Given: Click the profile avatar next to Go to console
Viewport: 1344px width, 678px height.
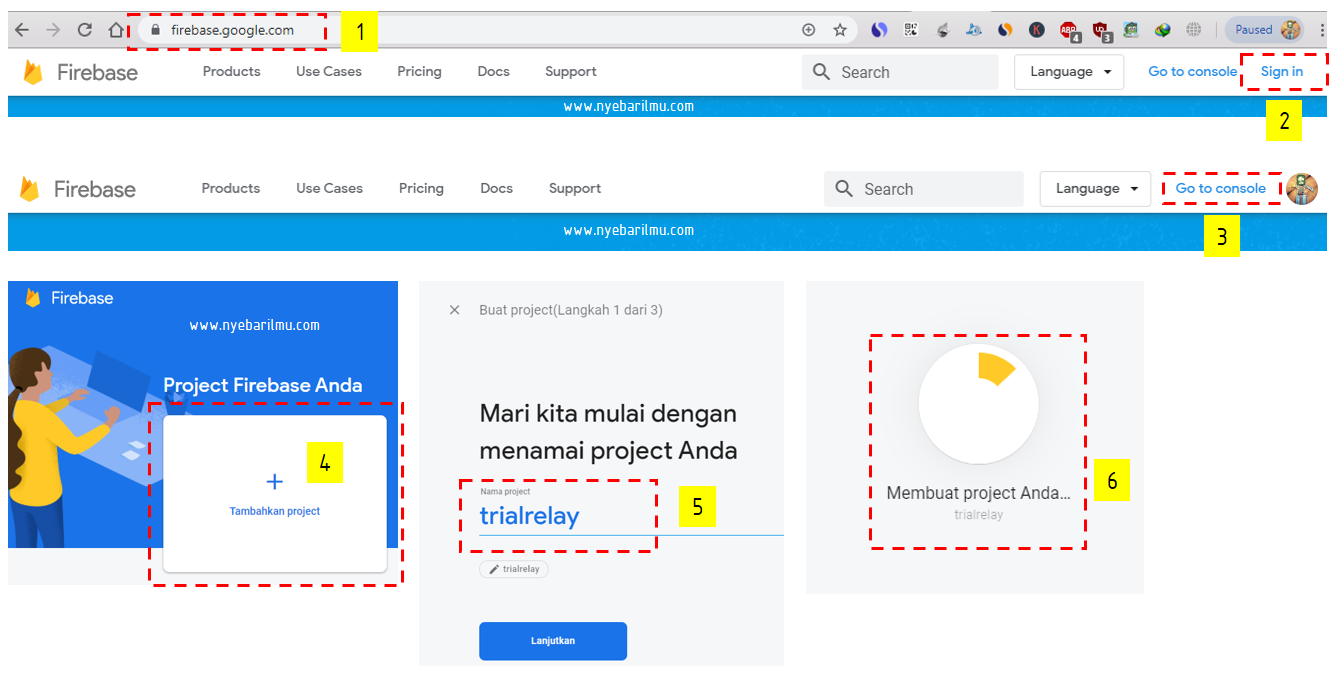Looking at the screenshot, I should [1301, 189].
